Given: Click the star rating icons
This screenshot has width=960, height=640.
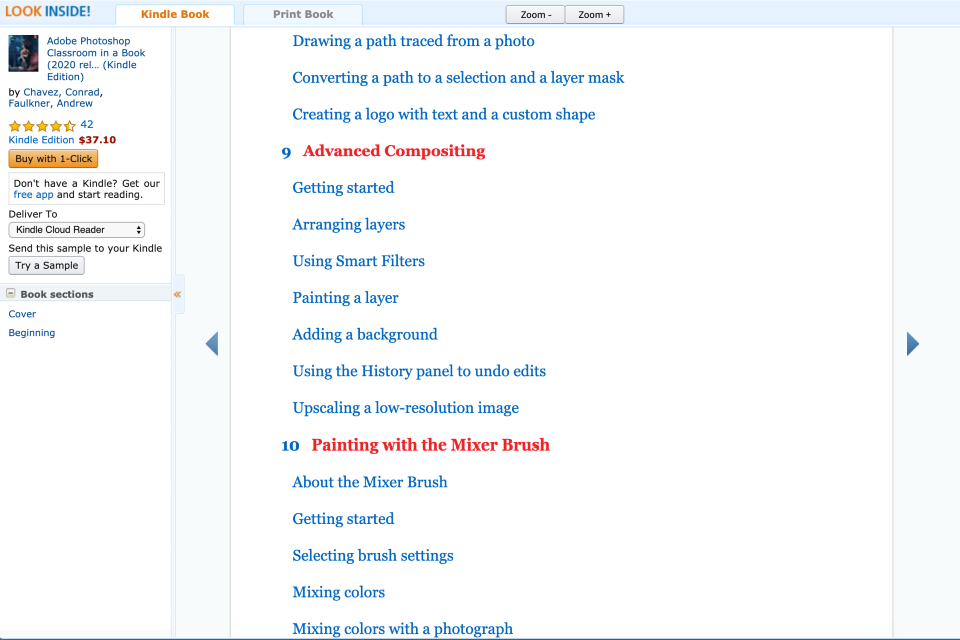Looking at the screenshot, I should 41,126.
